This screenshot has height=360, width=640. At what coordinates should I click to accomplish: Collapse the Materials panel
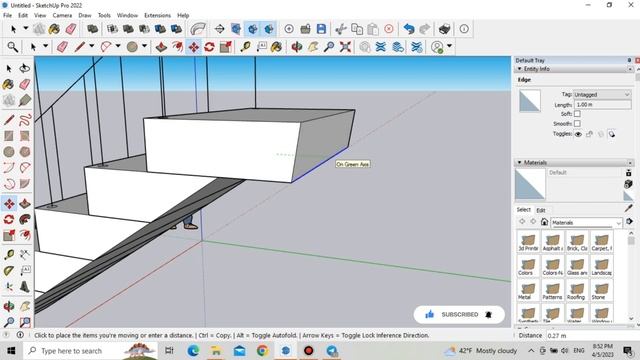[519, 162]
